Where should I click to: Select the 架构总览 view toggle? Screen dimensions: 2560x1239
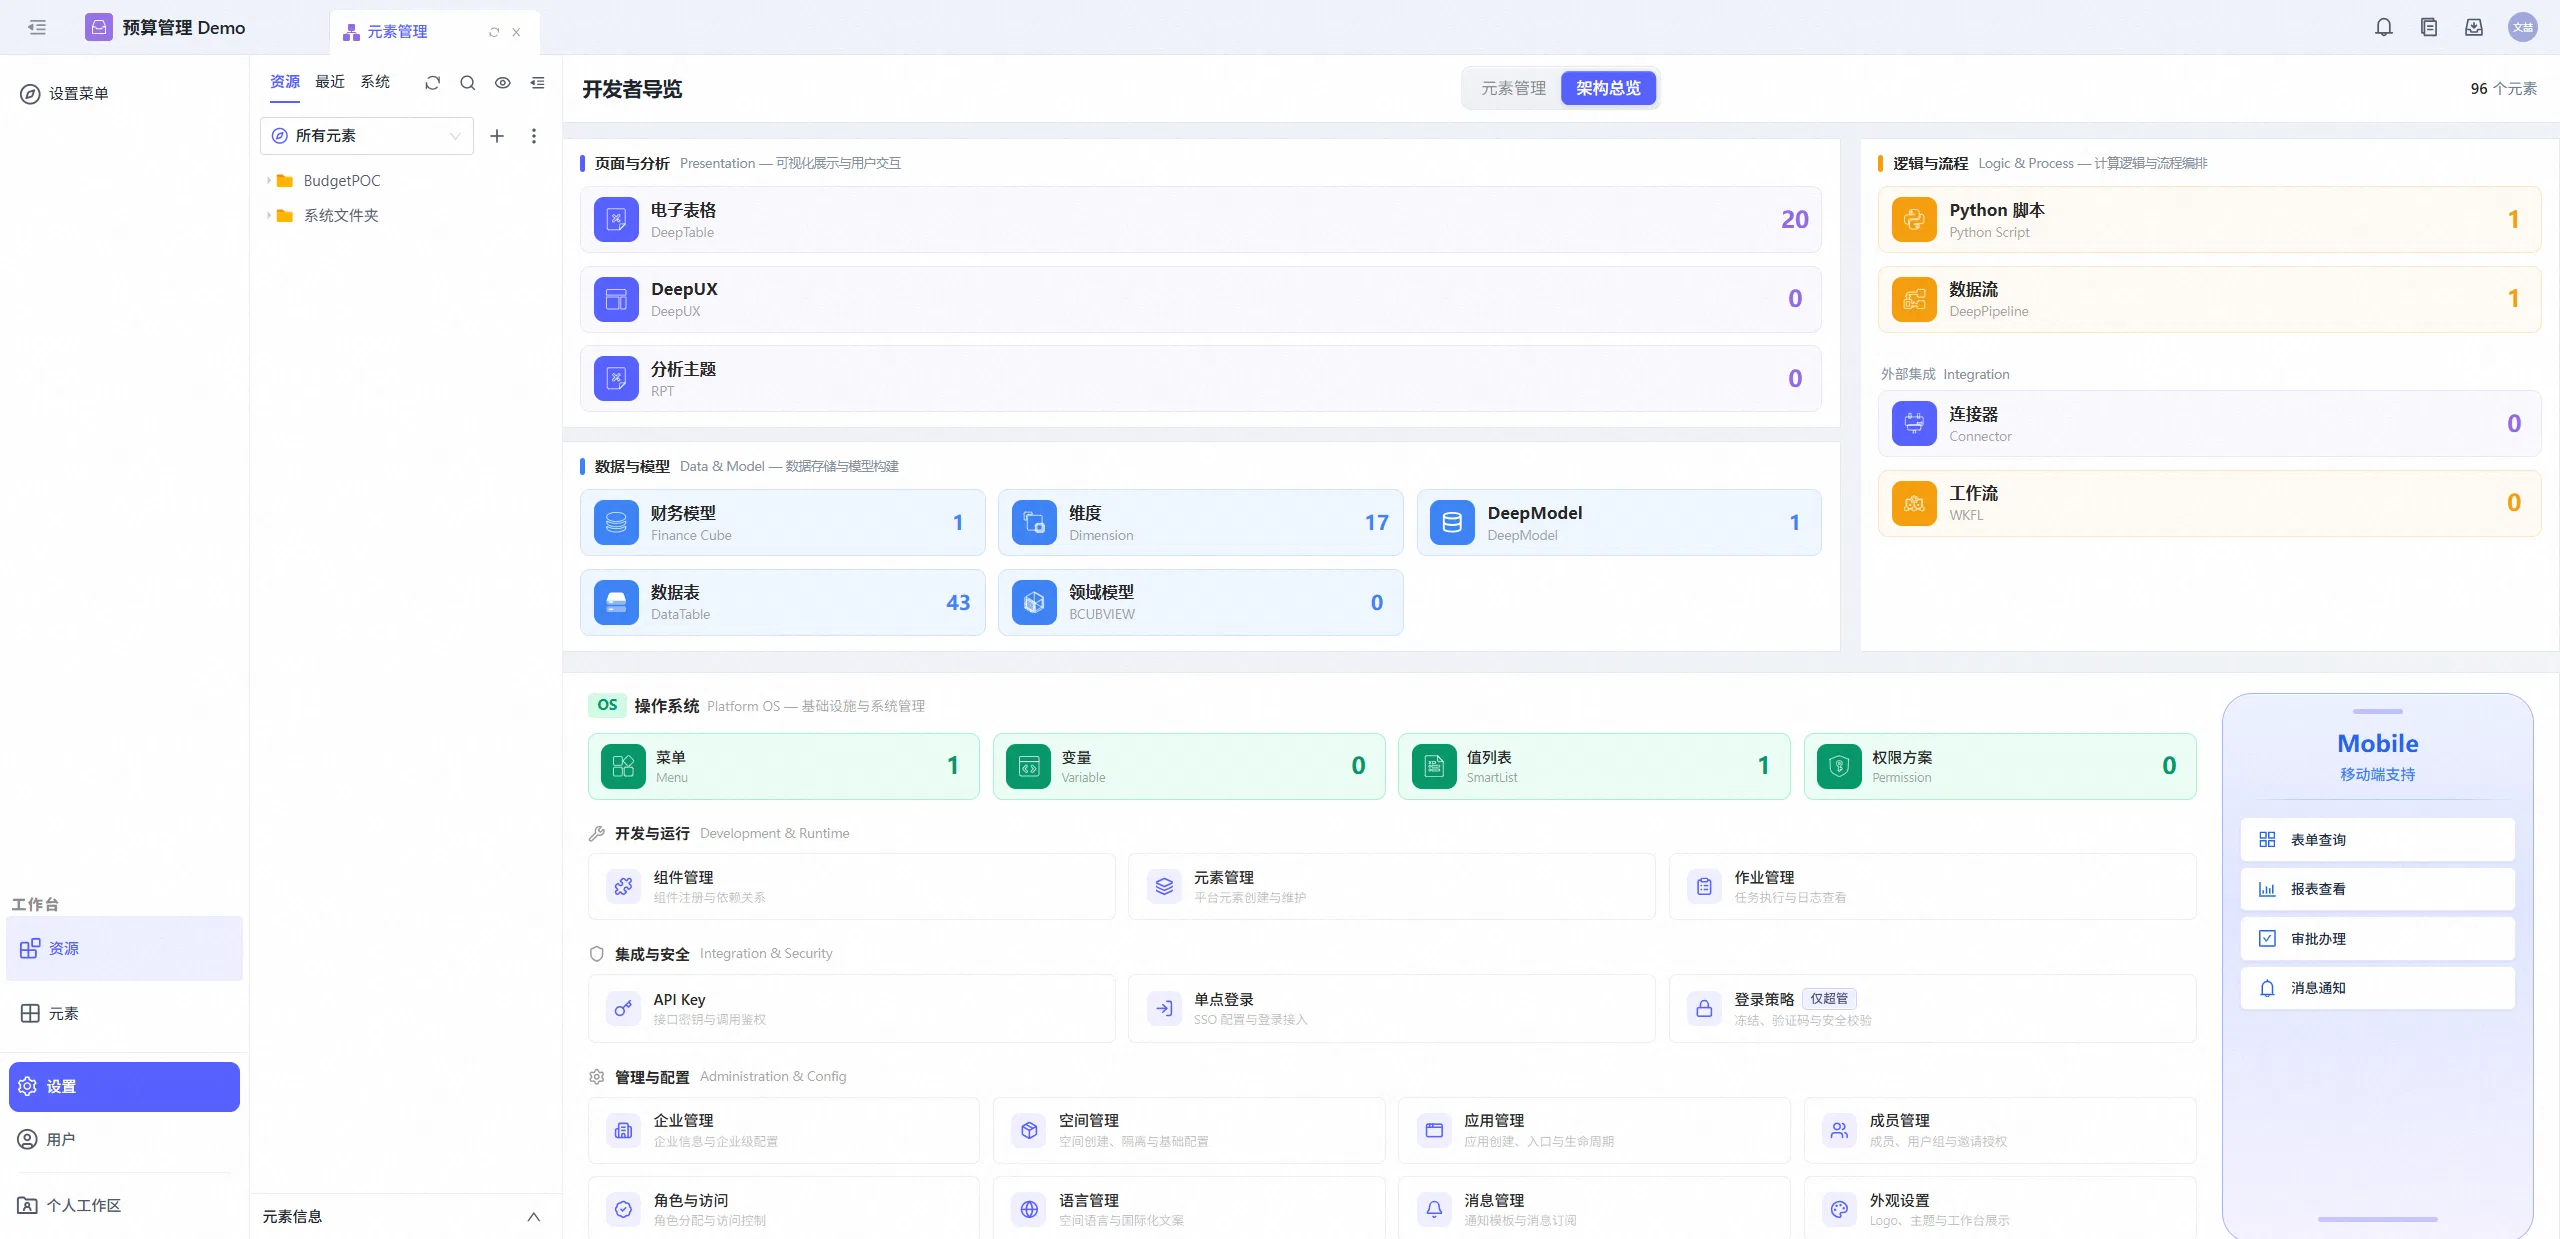[1608, 89]
